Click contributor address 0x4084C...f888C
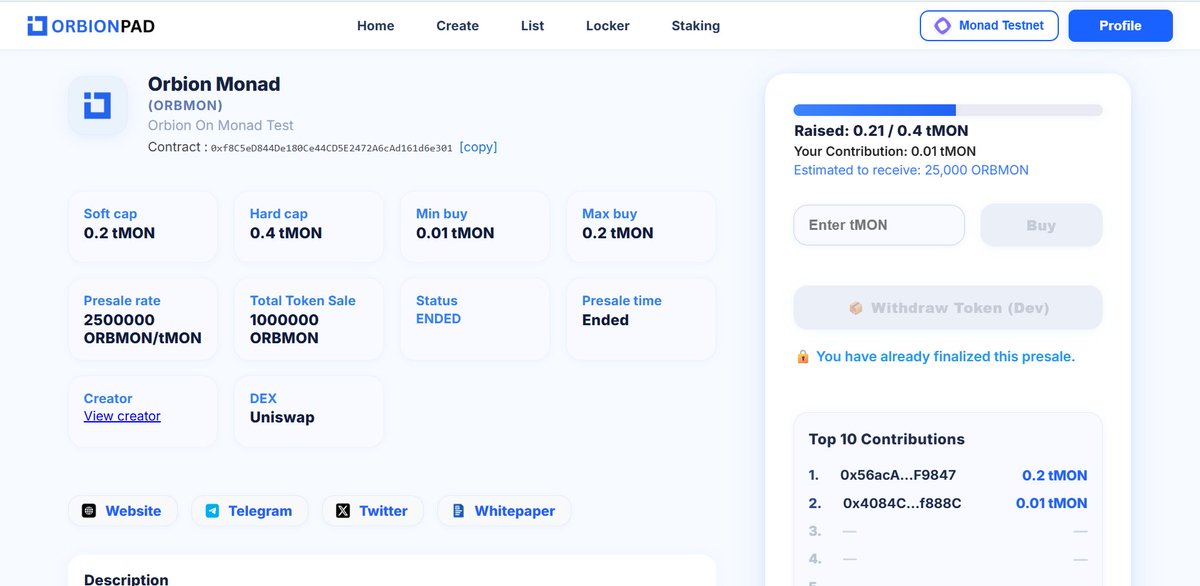The image size is (1200, 586). (902, 503)
